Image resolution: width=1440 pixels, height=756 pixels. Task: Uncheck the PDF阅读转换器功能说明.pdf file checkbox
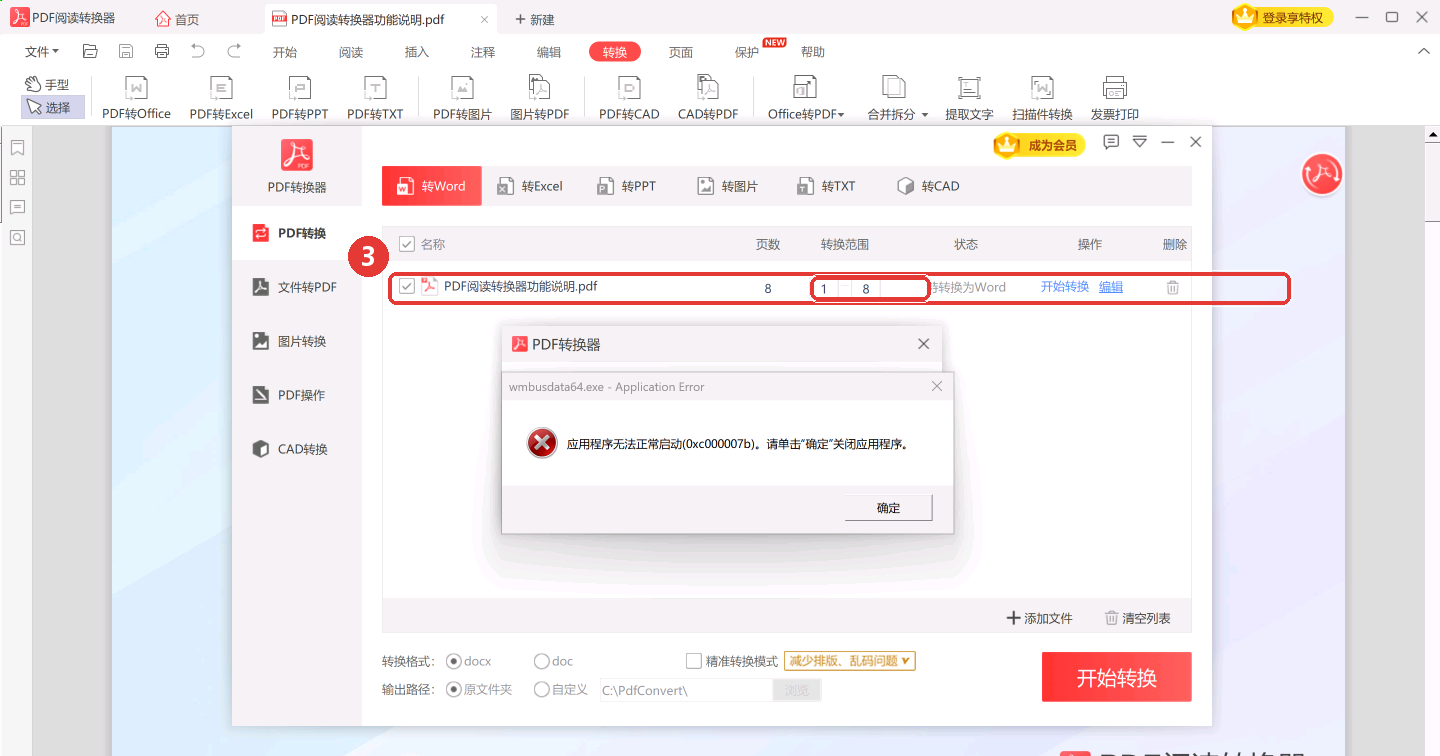(407, 287)
